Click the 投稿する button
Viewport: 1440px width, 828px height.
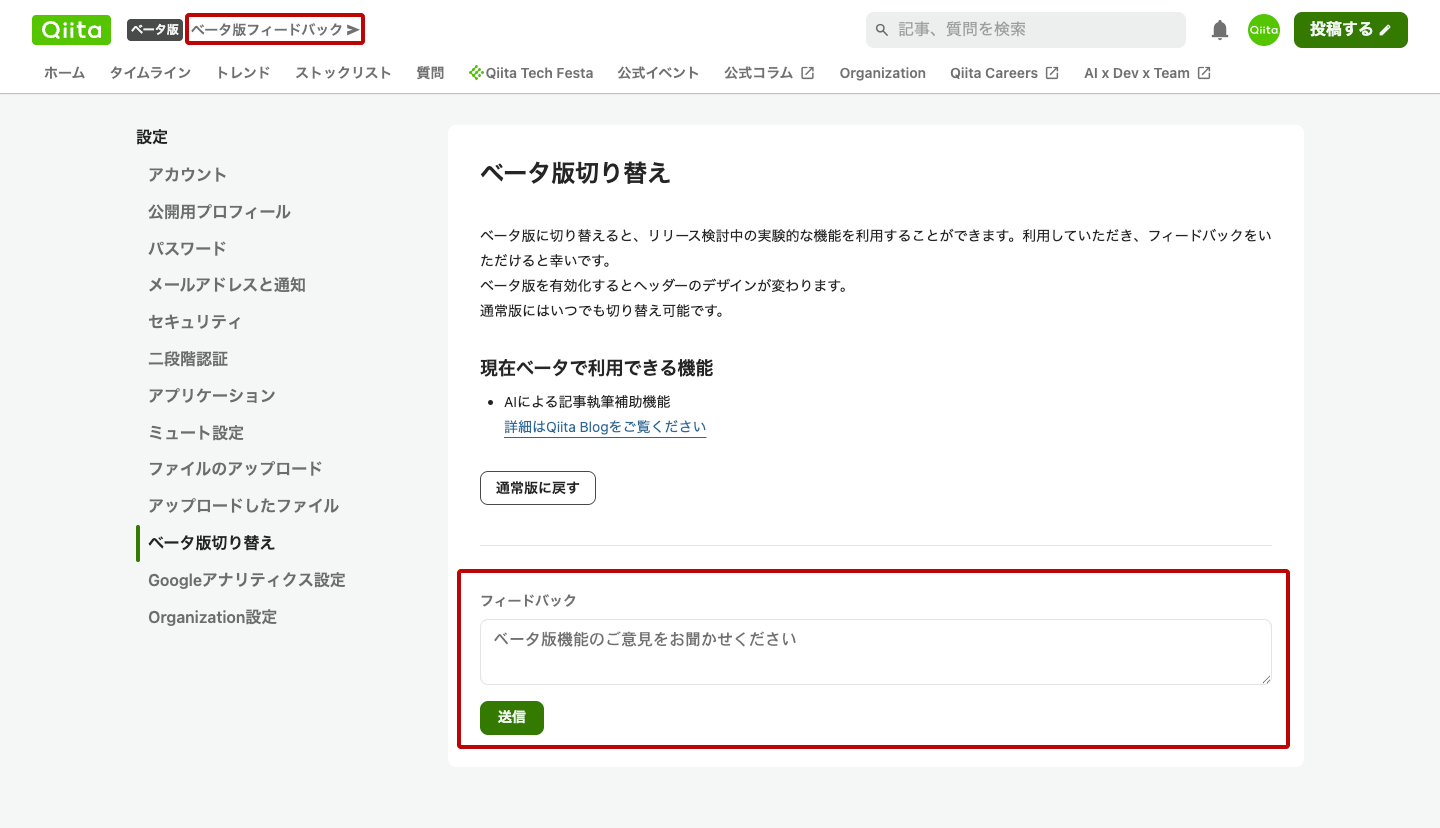click(x=1351, y=30)
